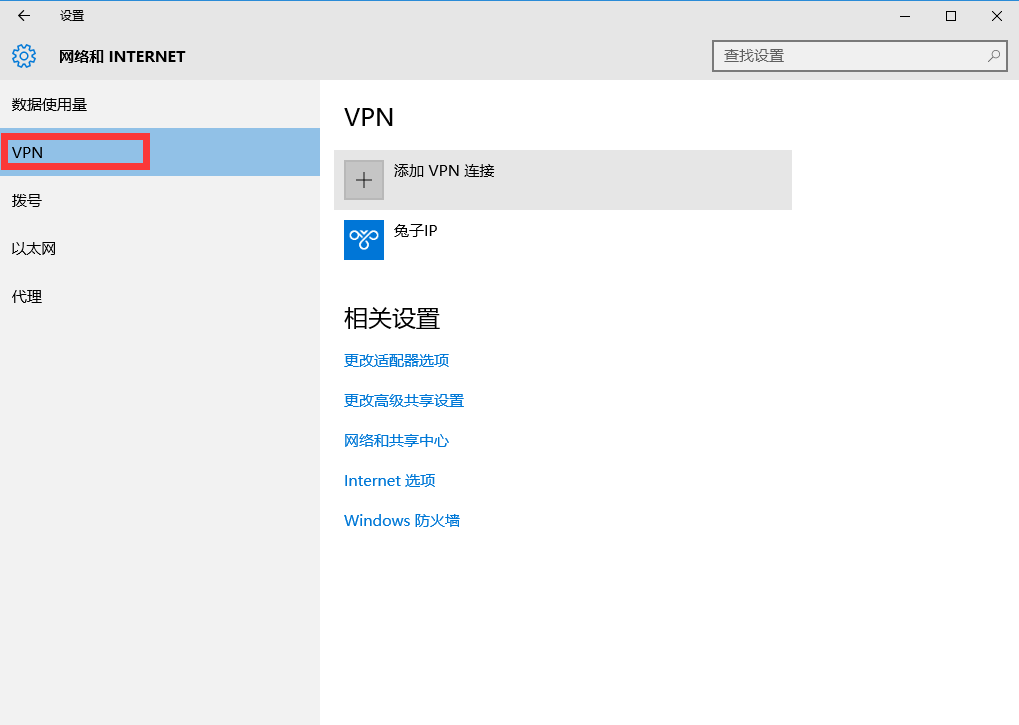Click the back arrow in title bar
The width and height of the screenshot is (1019, 725).
(x=24, y=16)
